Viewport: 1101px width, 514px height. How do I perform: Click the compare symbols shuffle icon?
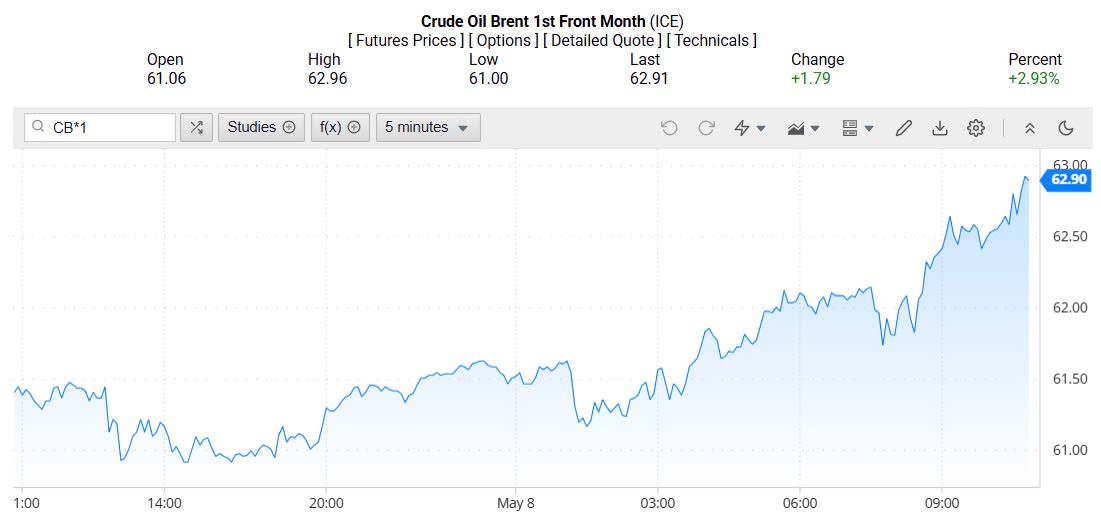pyautogui.click(x=196, y=127)
